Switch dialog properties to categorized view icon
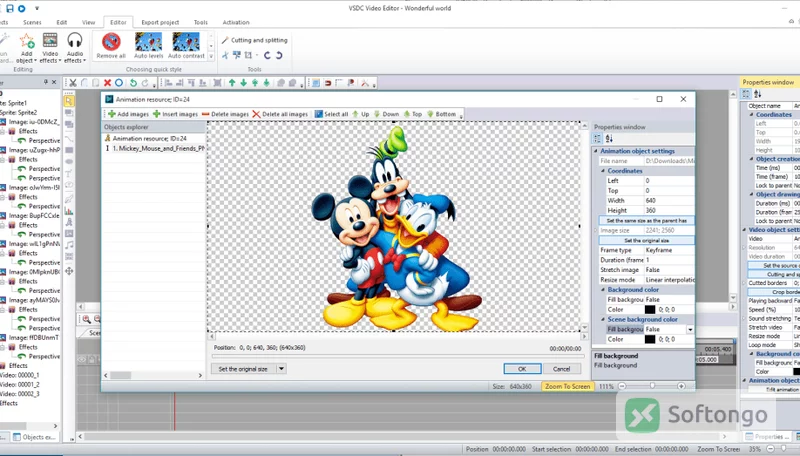800x456 pixels. pos(597,139)
